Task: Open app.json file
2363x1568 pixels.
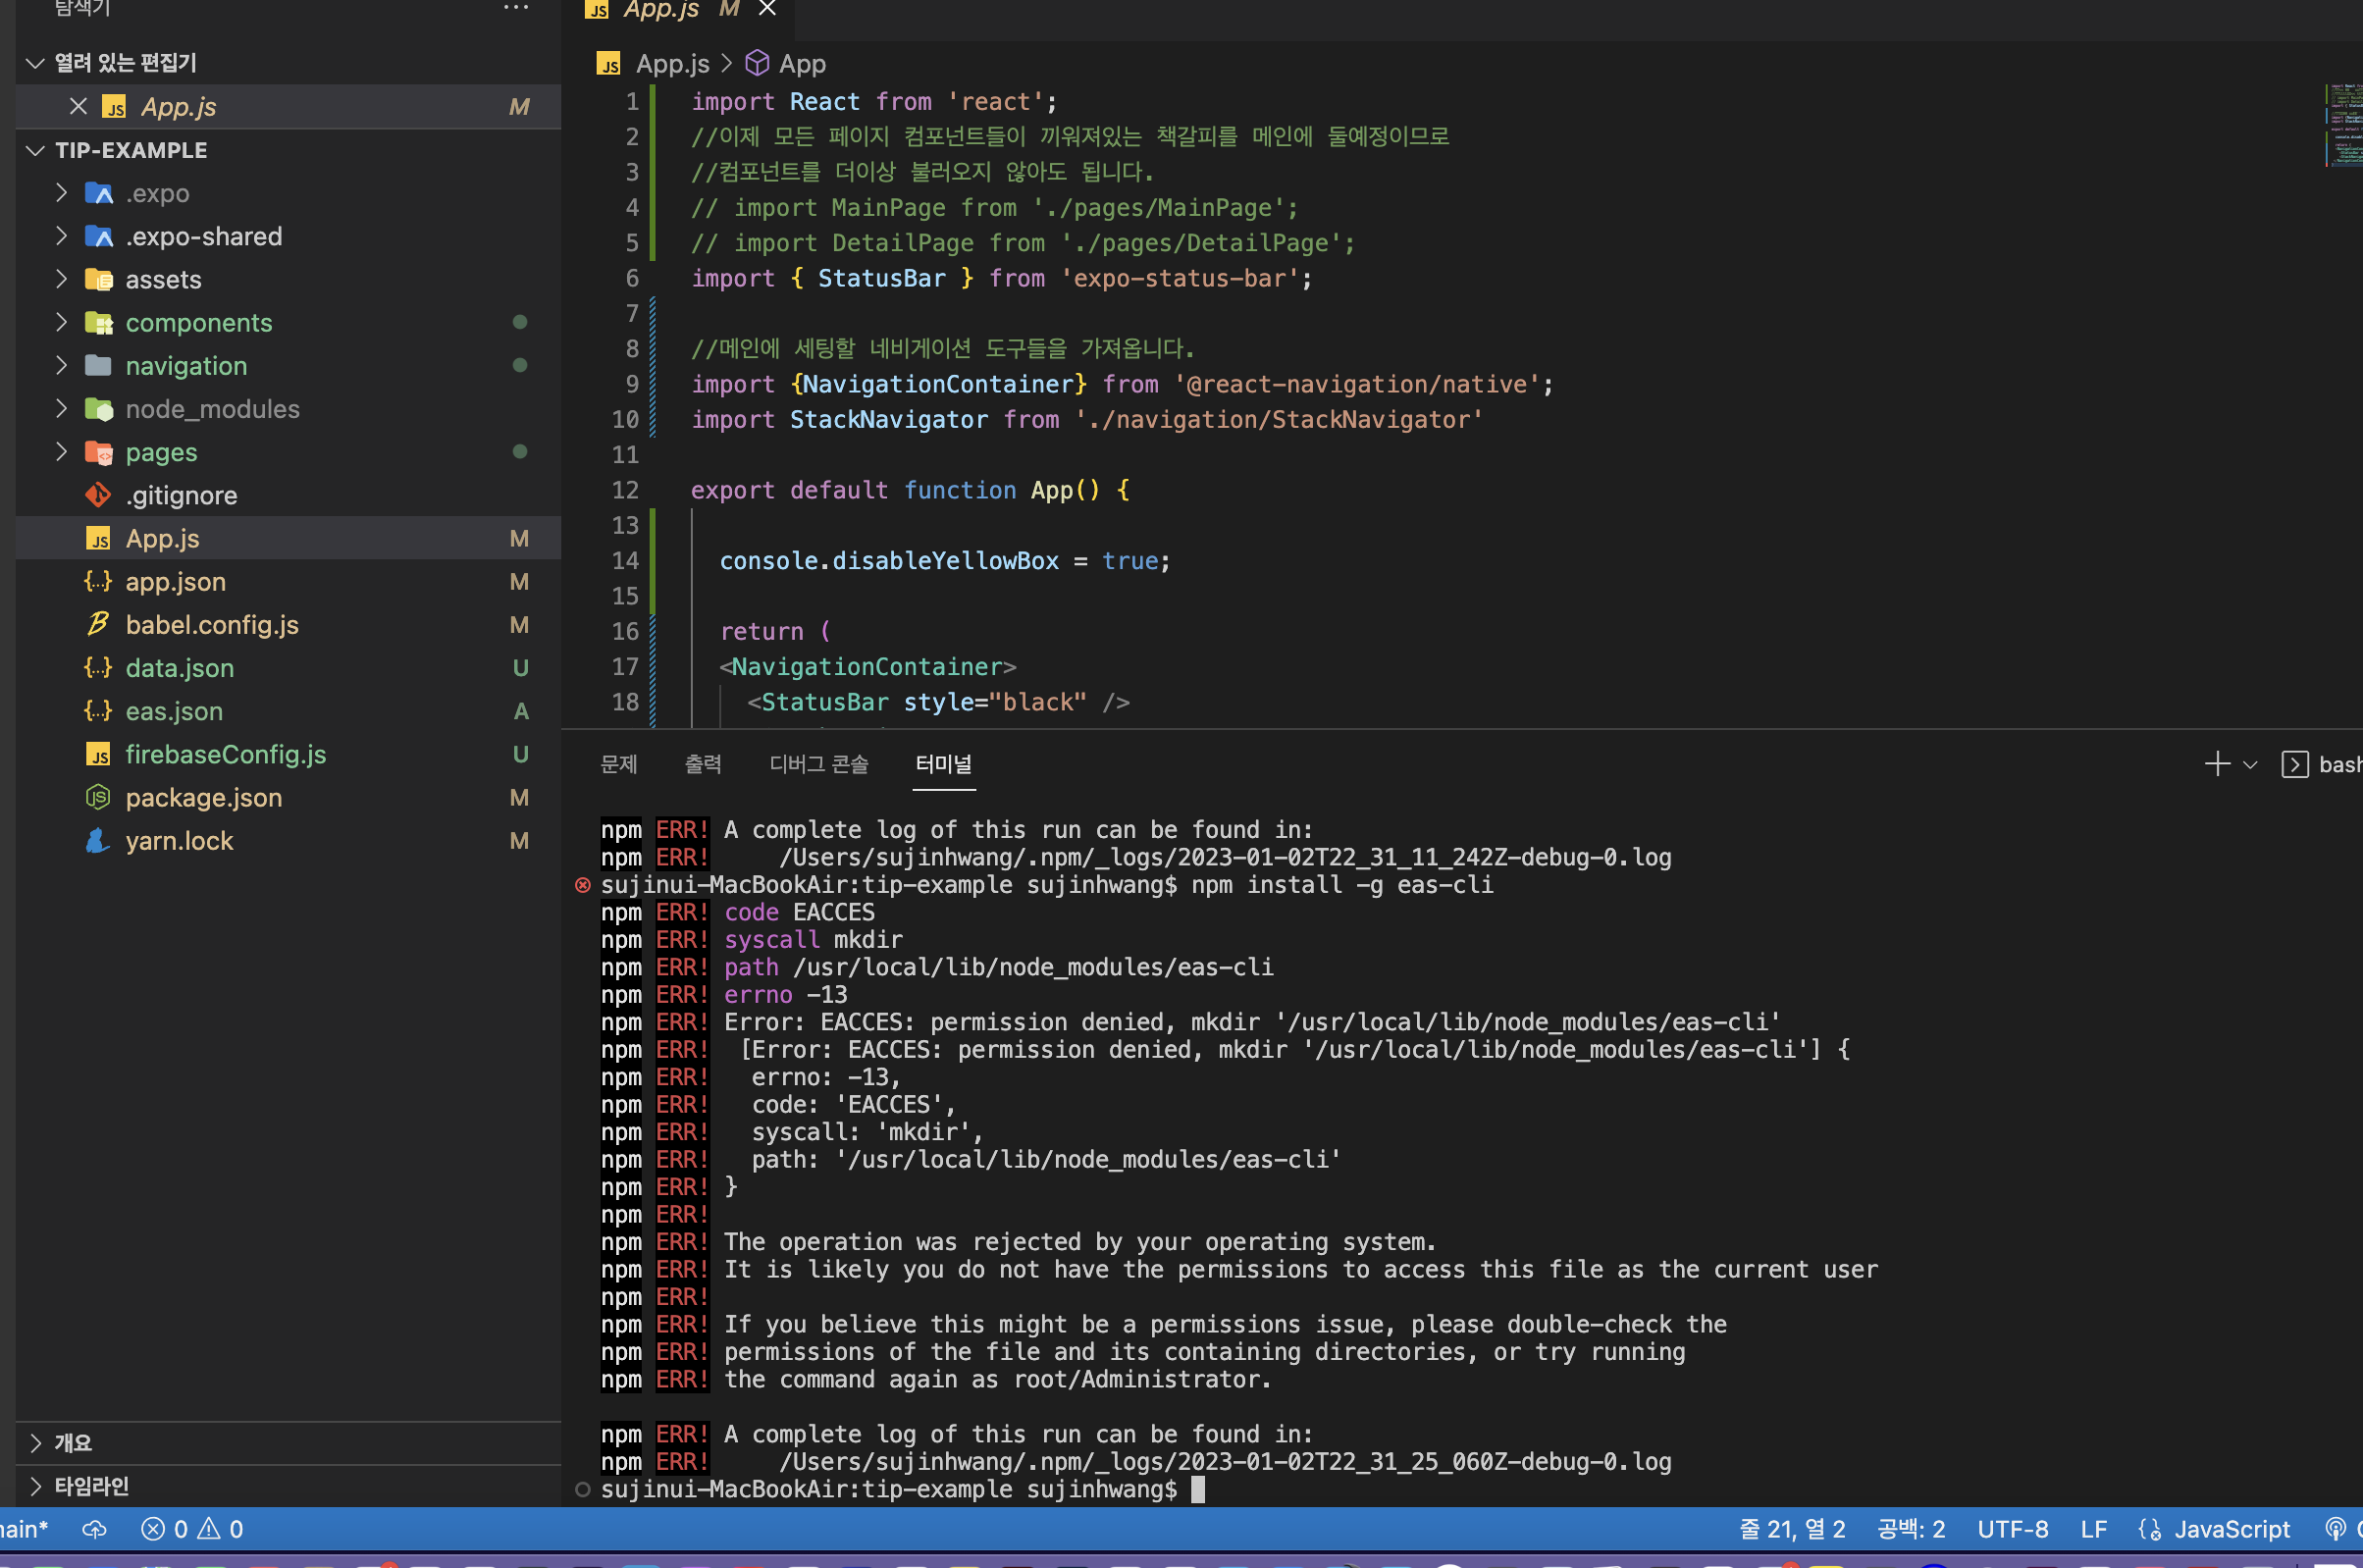Action: (289, 581)
